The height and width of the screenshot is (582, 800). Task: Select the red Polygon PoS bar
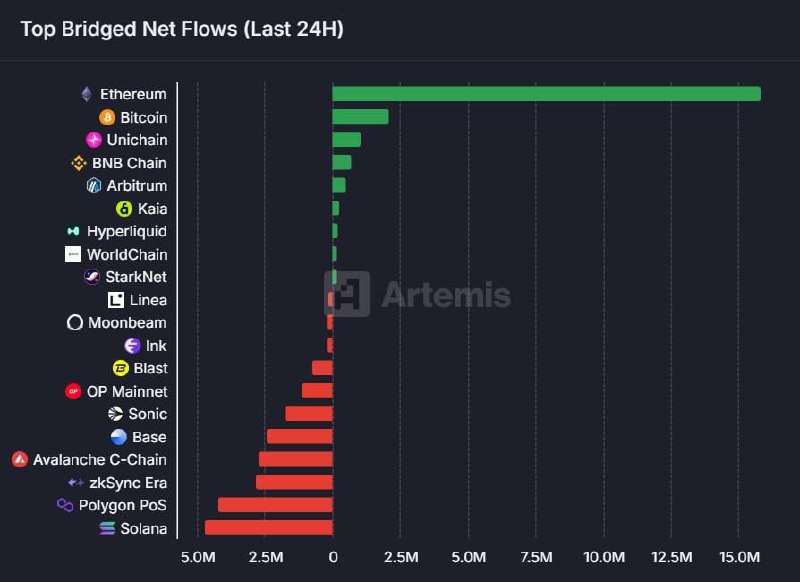click(276, 505)
